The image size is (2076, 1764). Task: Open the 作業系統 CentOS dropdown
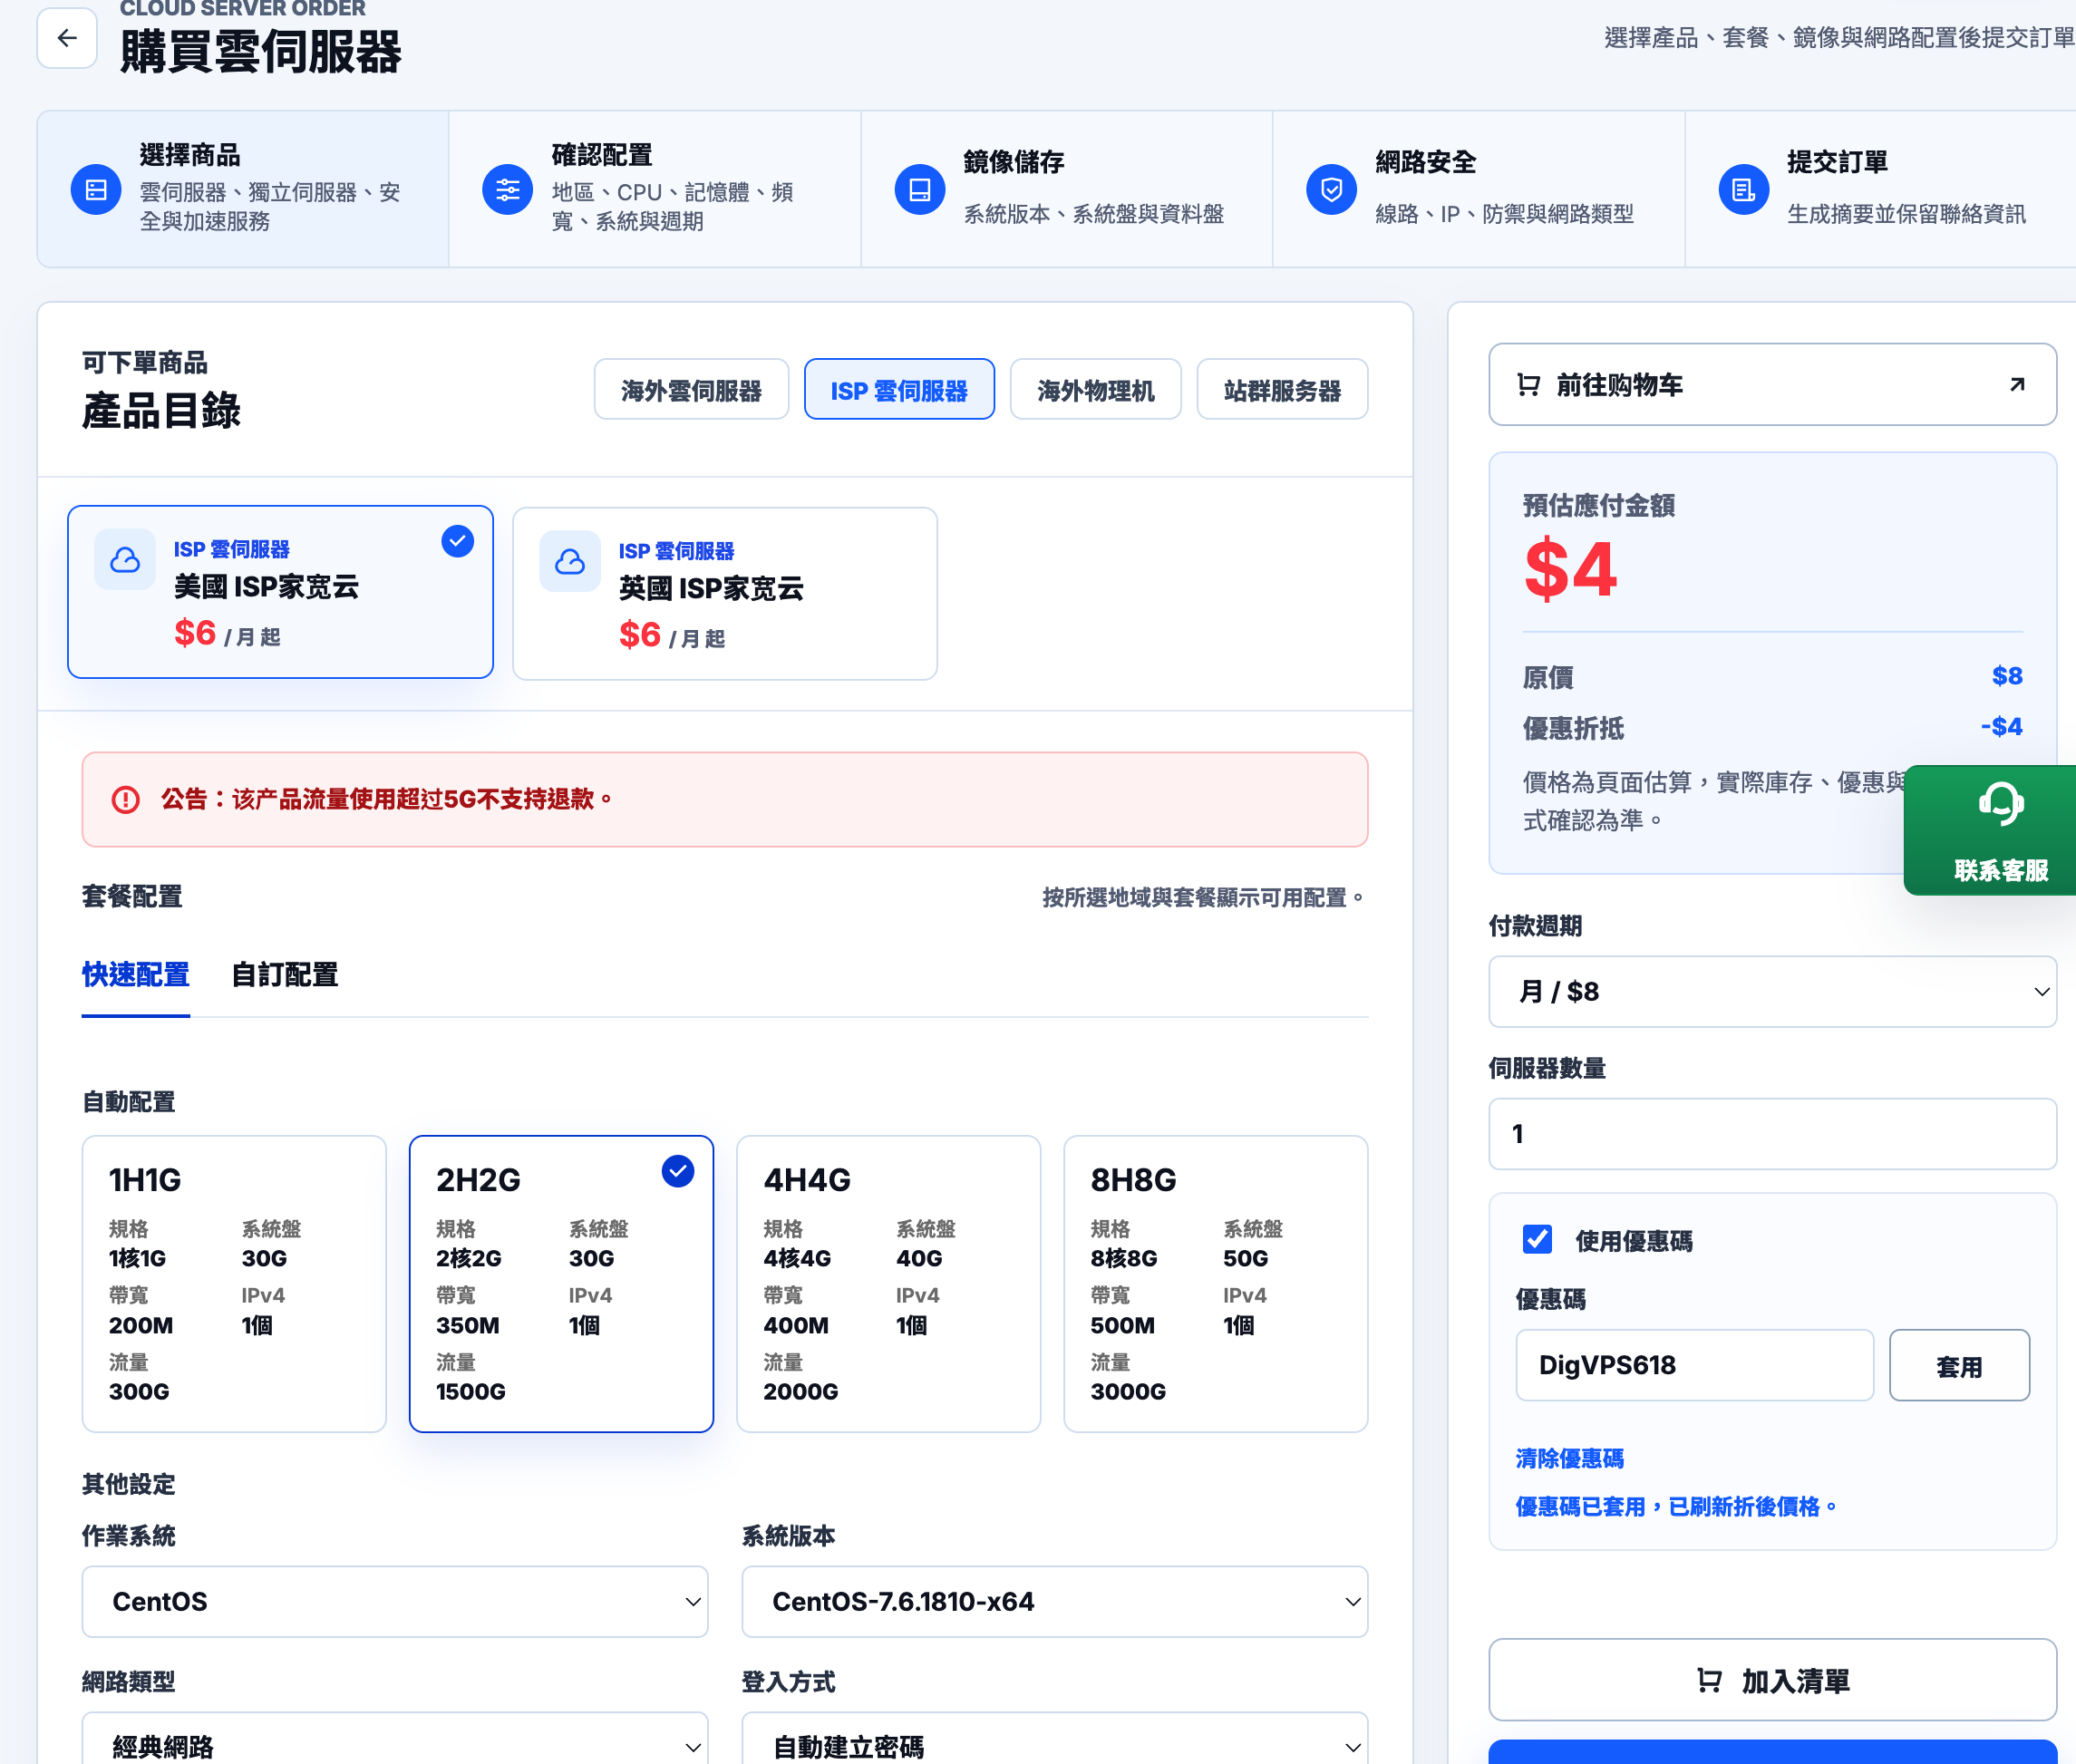[395, 1601]
